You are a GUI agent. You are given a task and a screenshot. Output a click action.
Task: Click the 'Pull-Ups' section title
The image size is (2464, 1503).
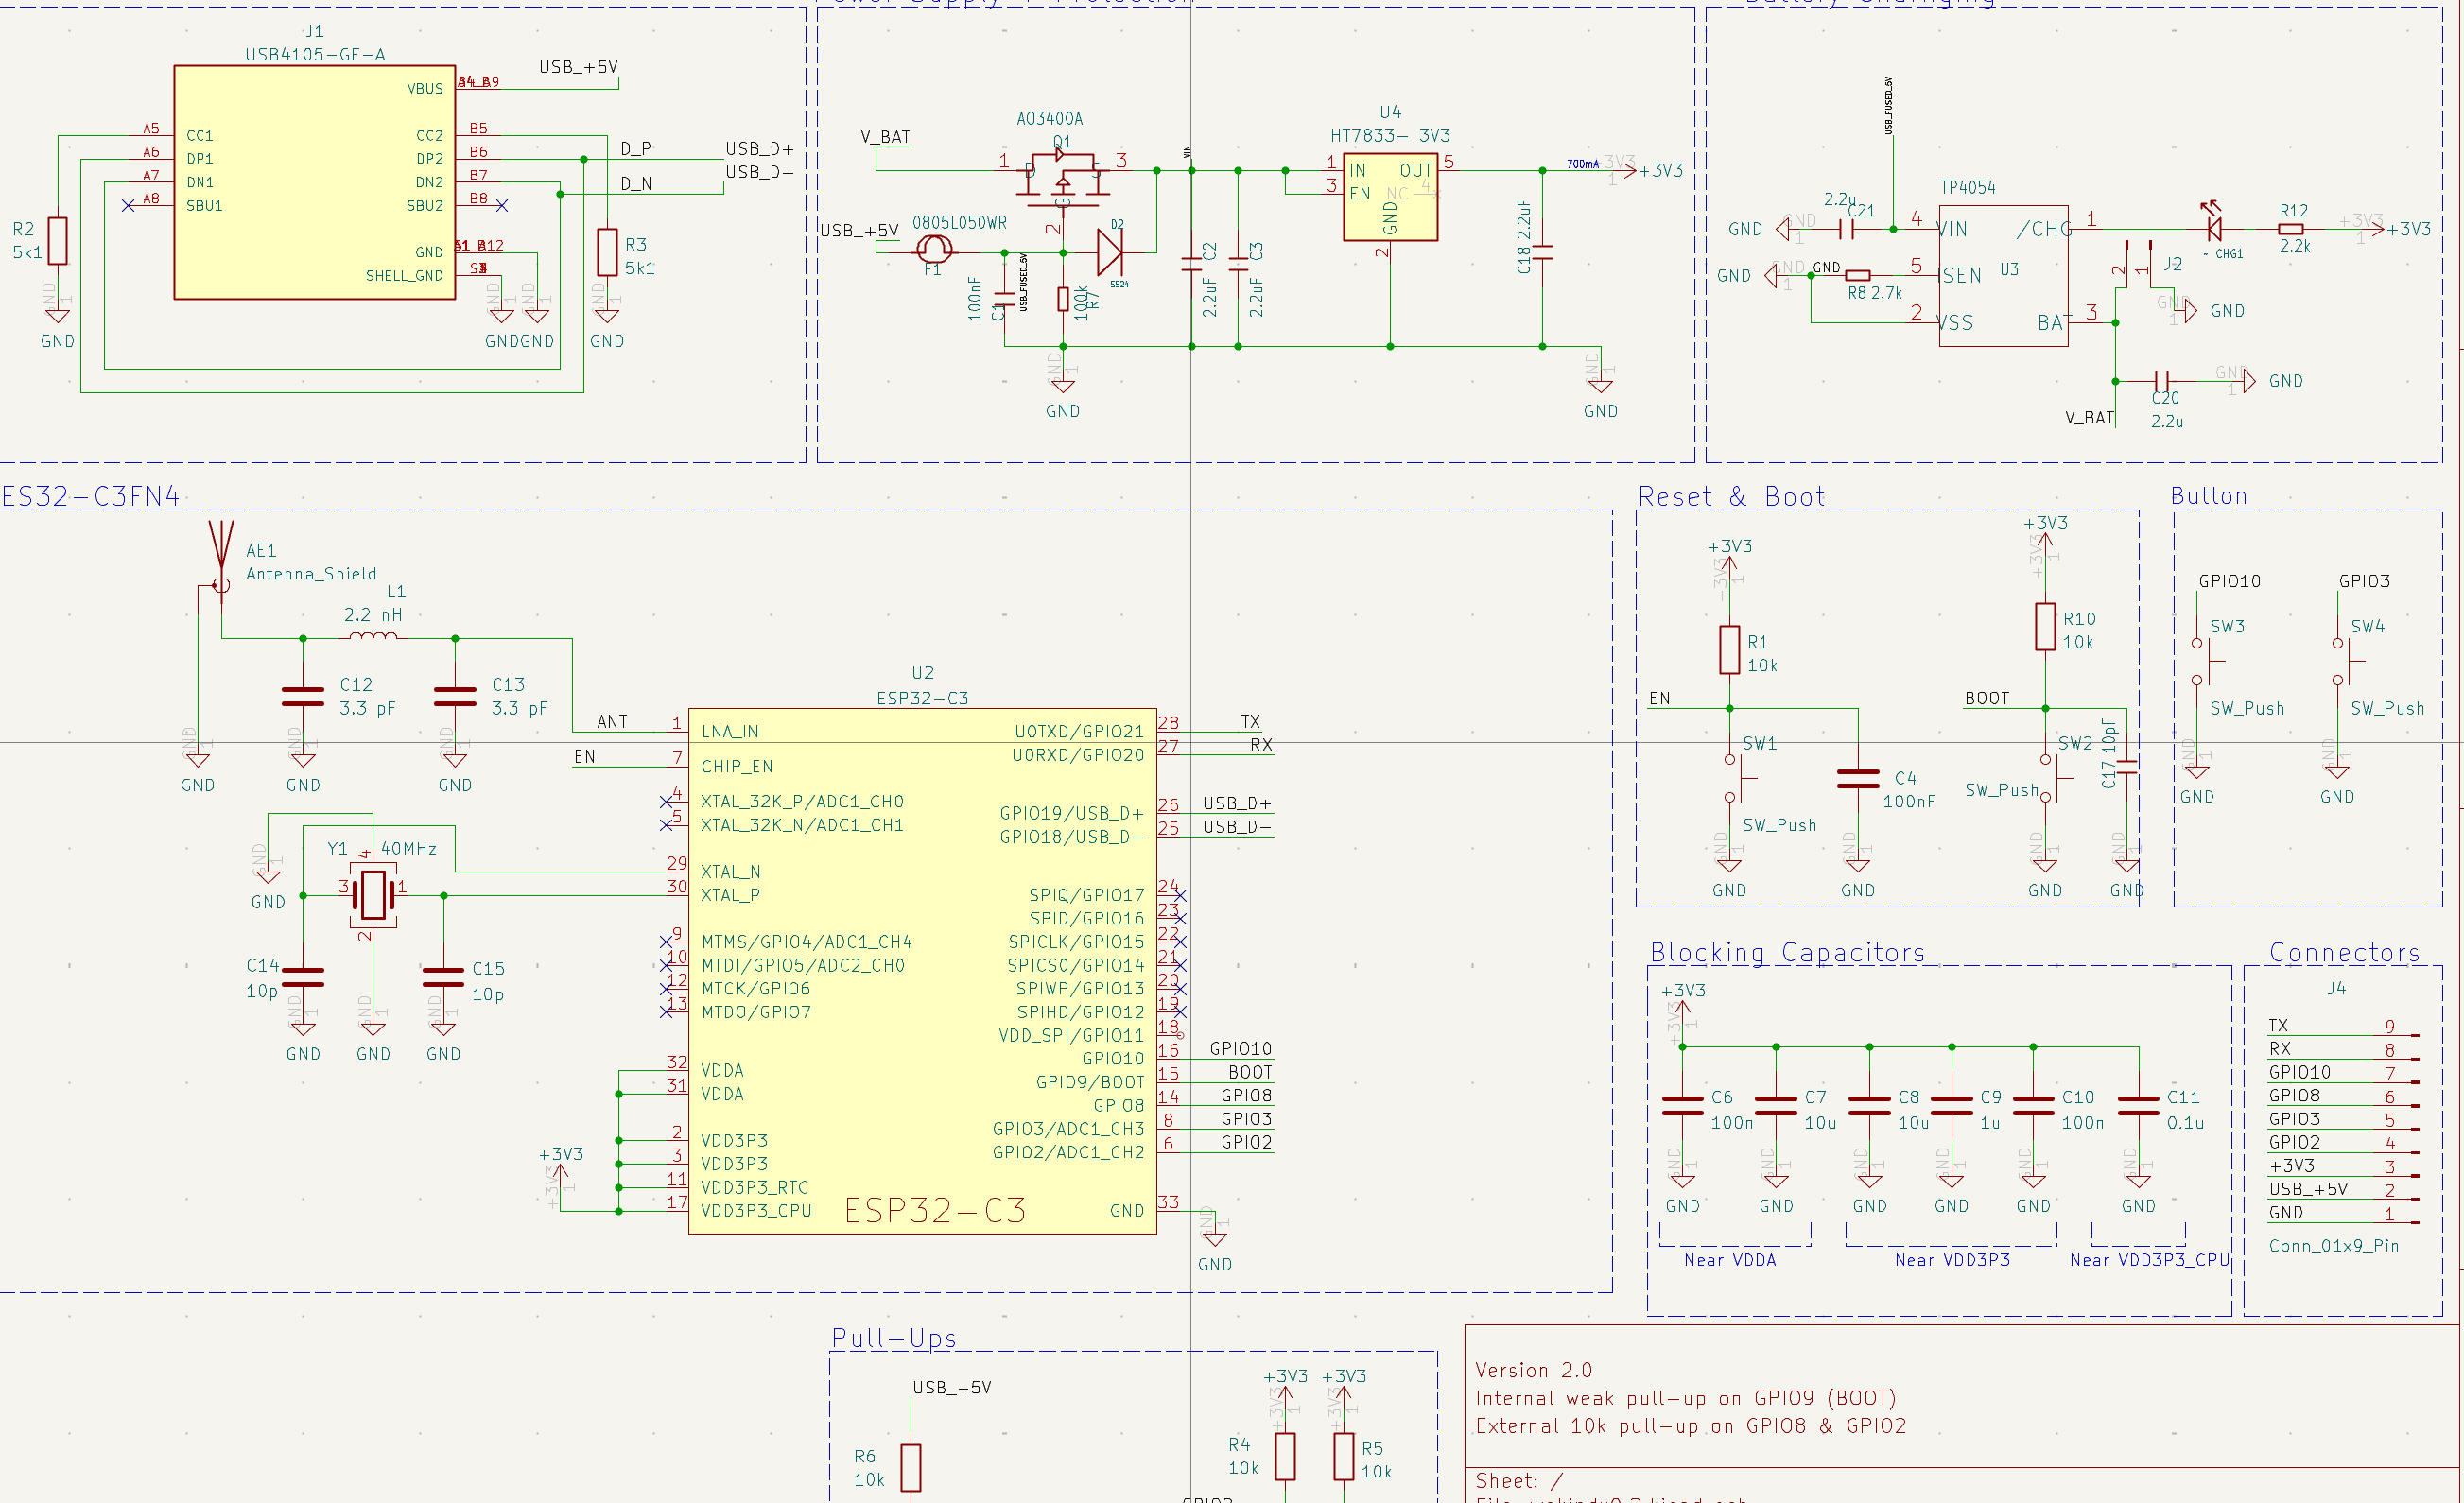click(x=894, y=1338)
